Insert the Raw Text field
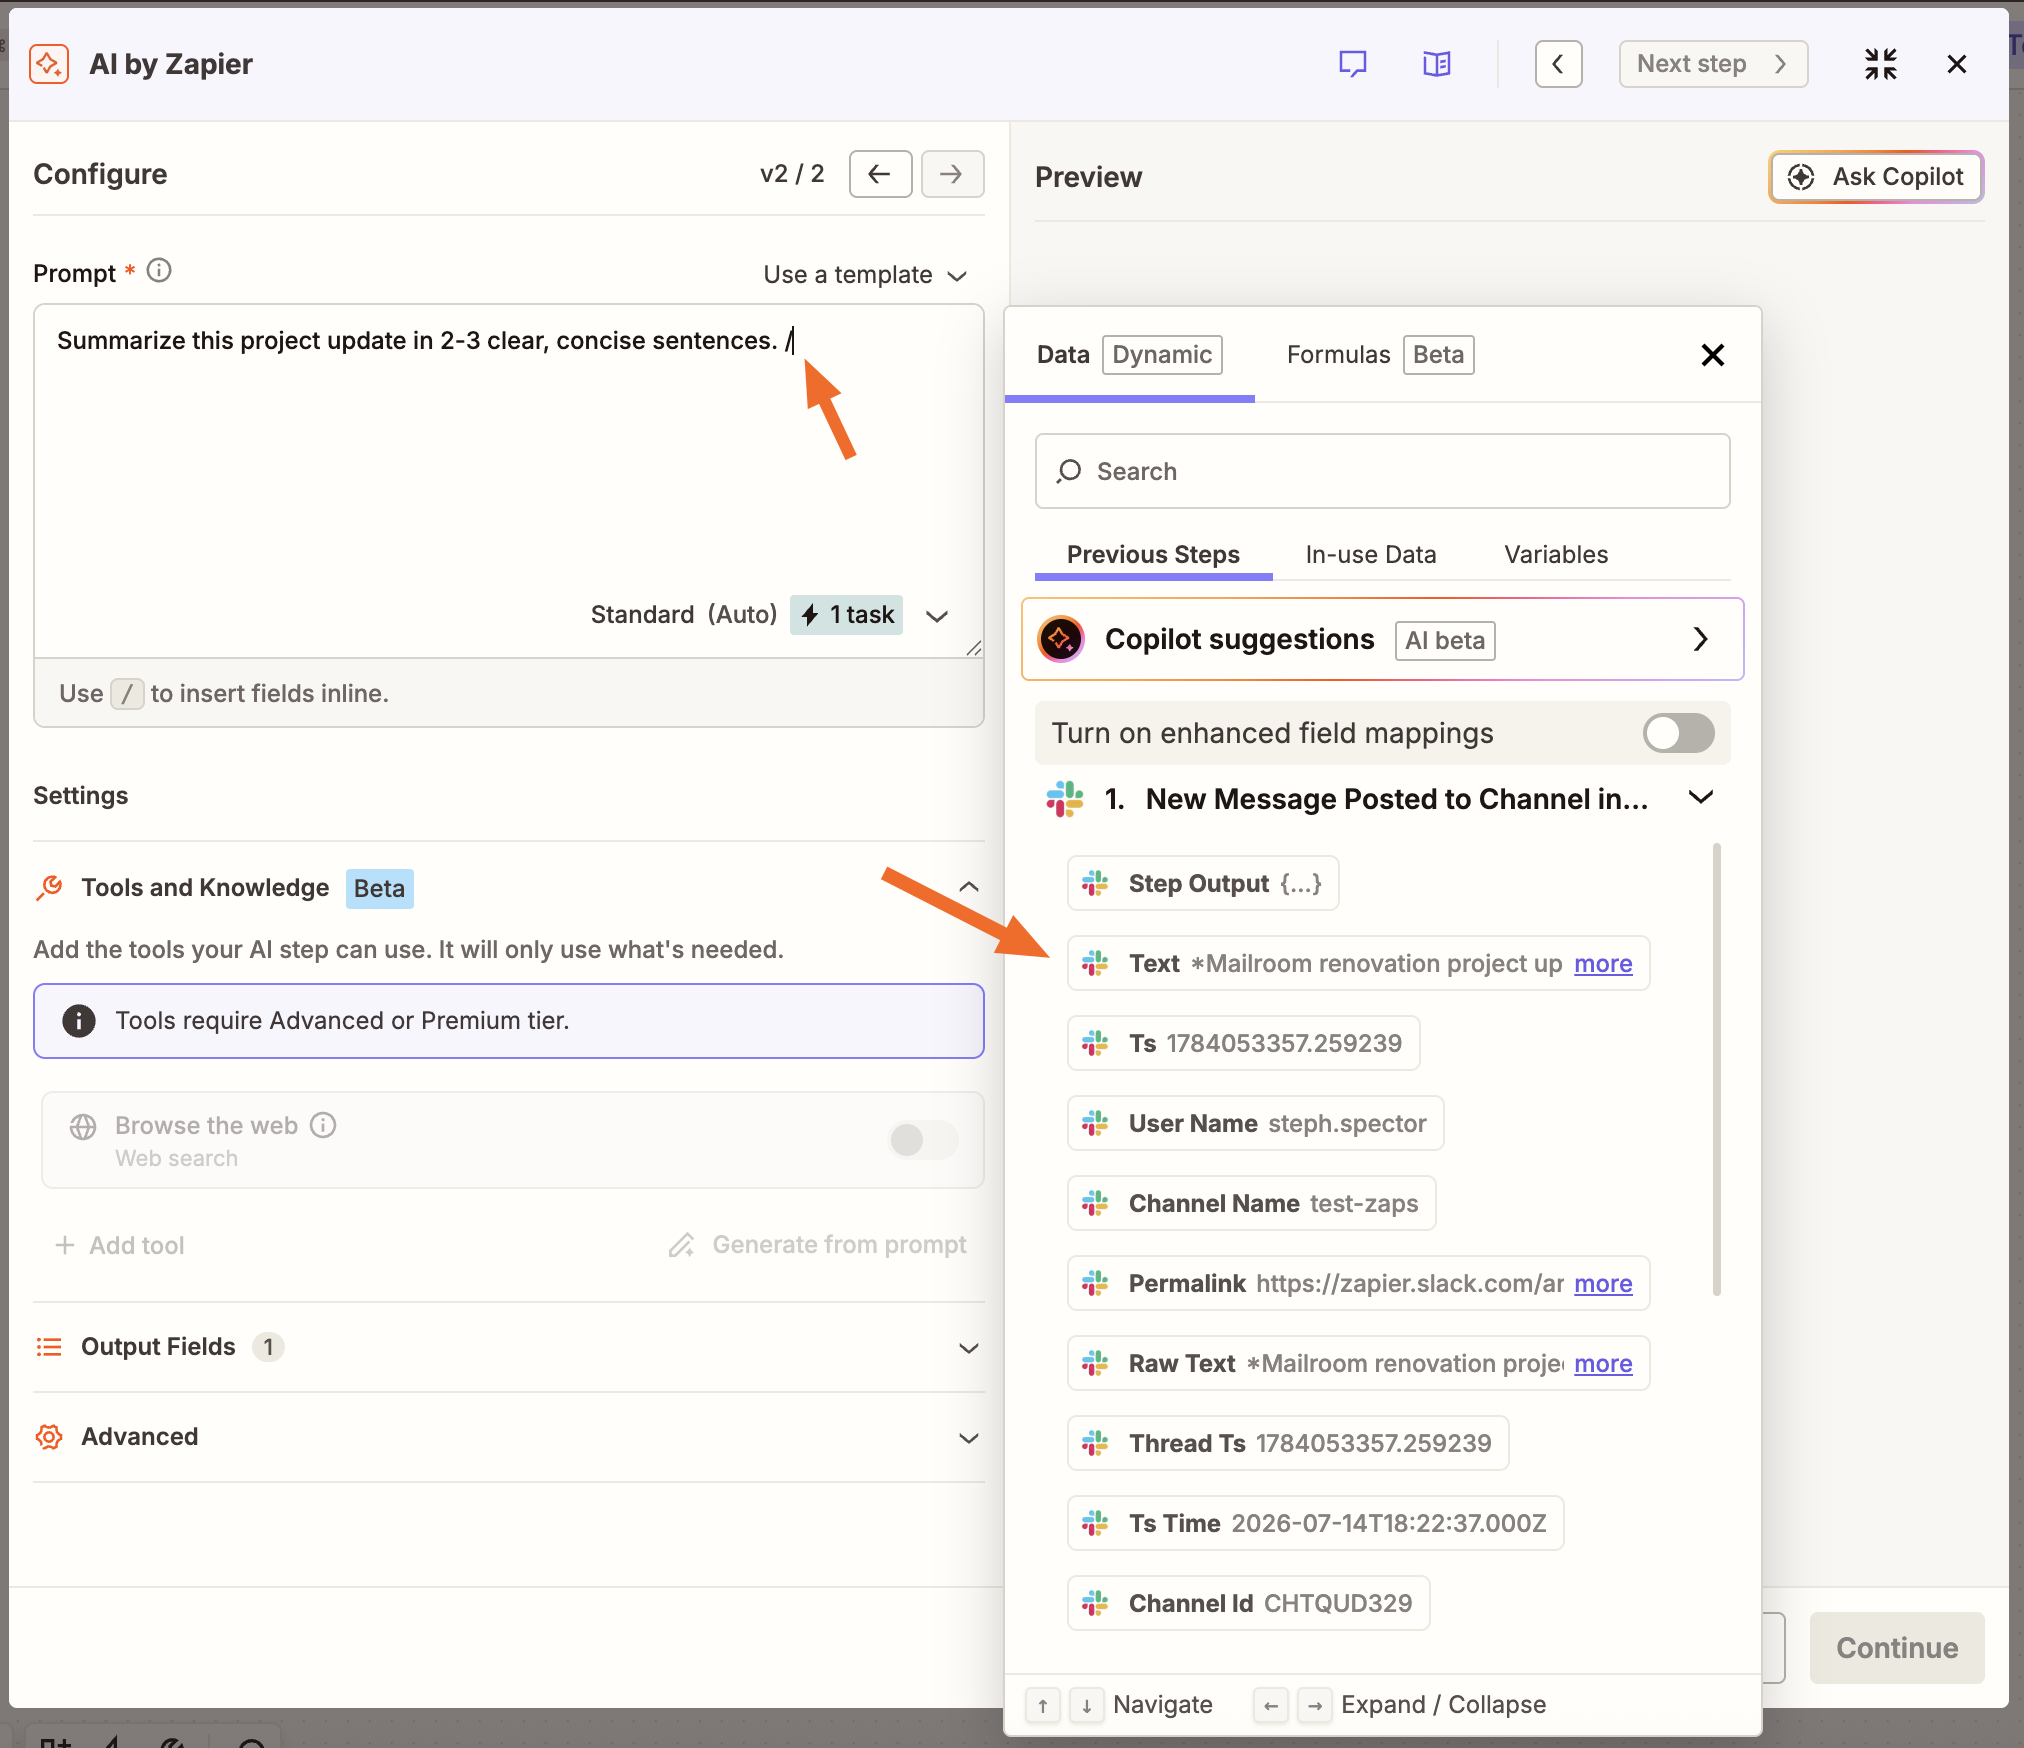 pos(1358,1363)
